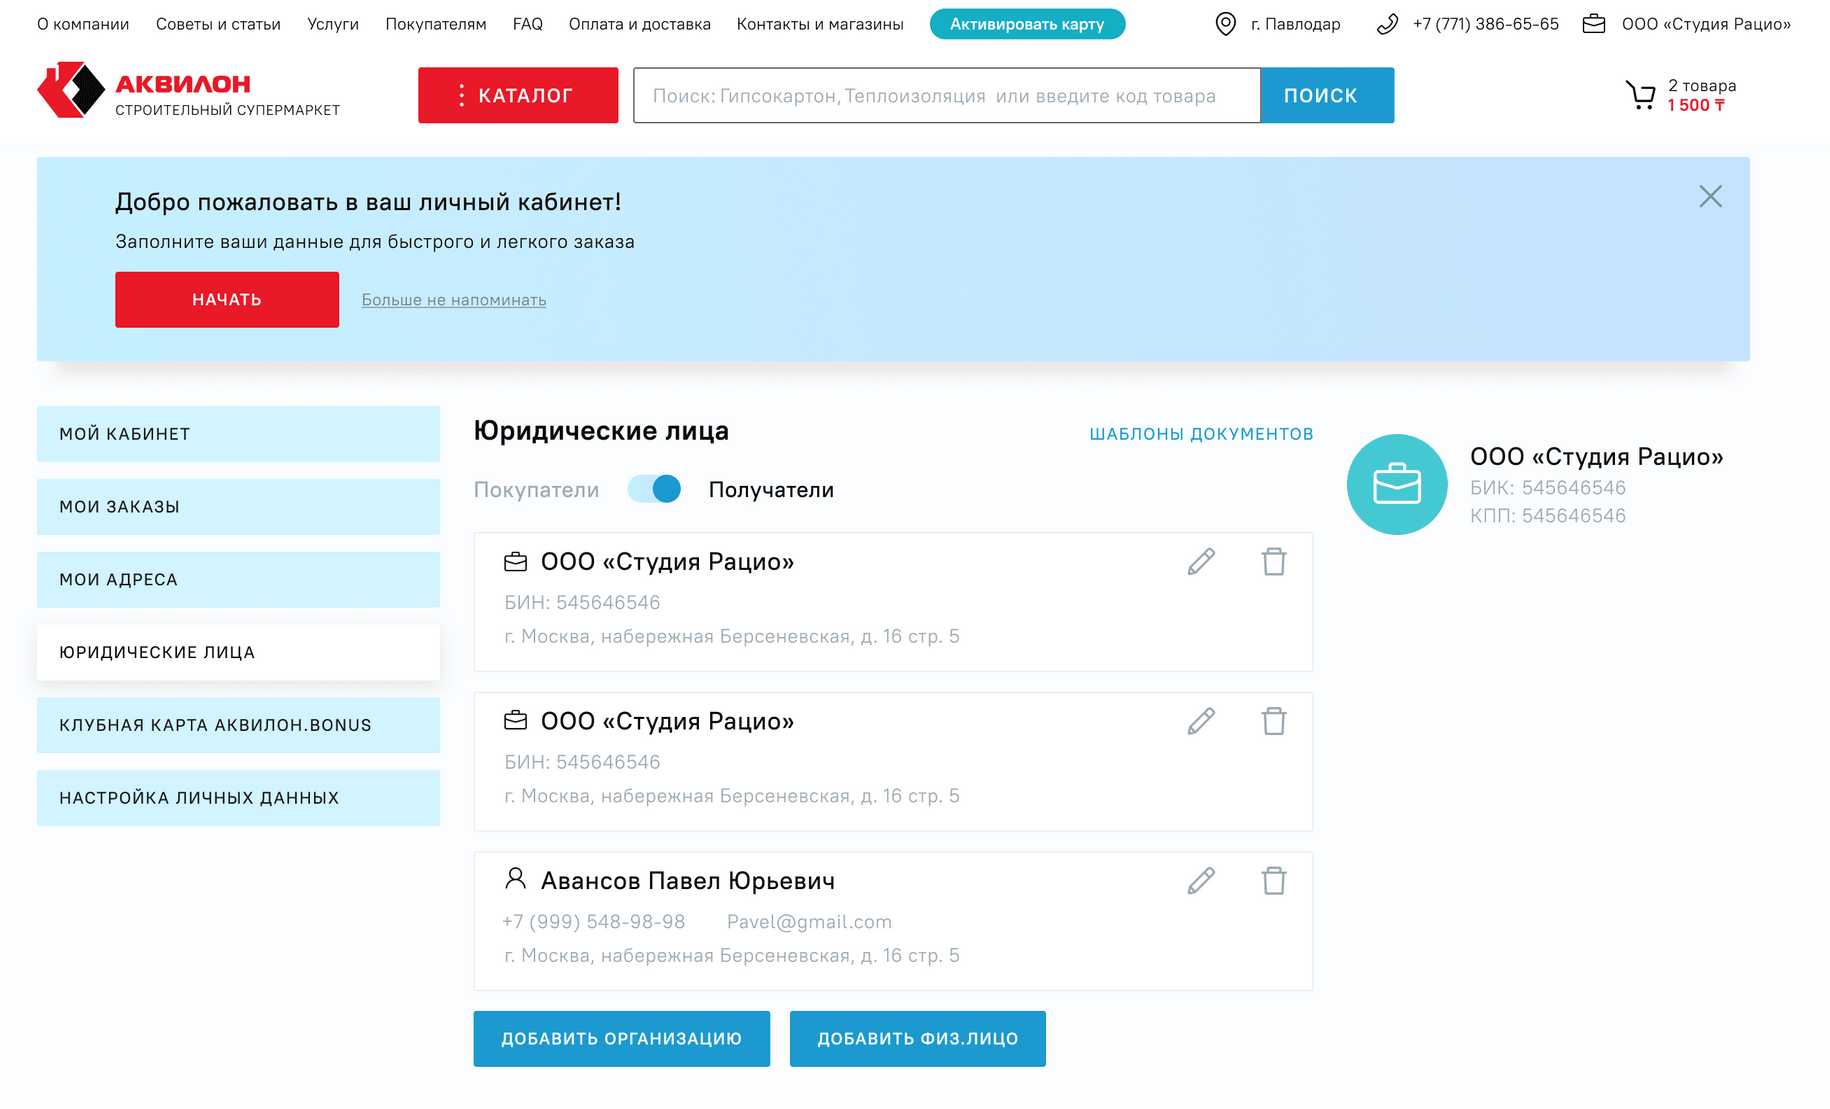Open Оплата и доставка in the top menu
The height and width of the screenshot is (1109, 1830).
pyautogui.click(x=639, y=24)
